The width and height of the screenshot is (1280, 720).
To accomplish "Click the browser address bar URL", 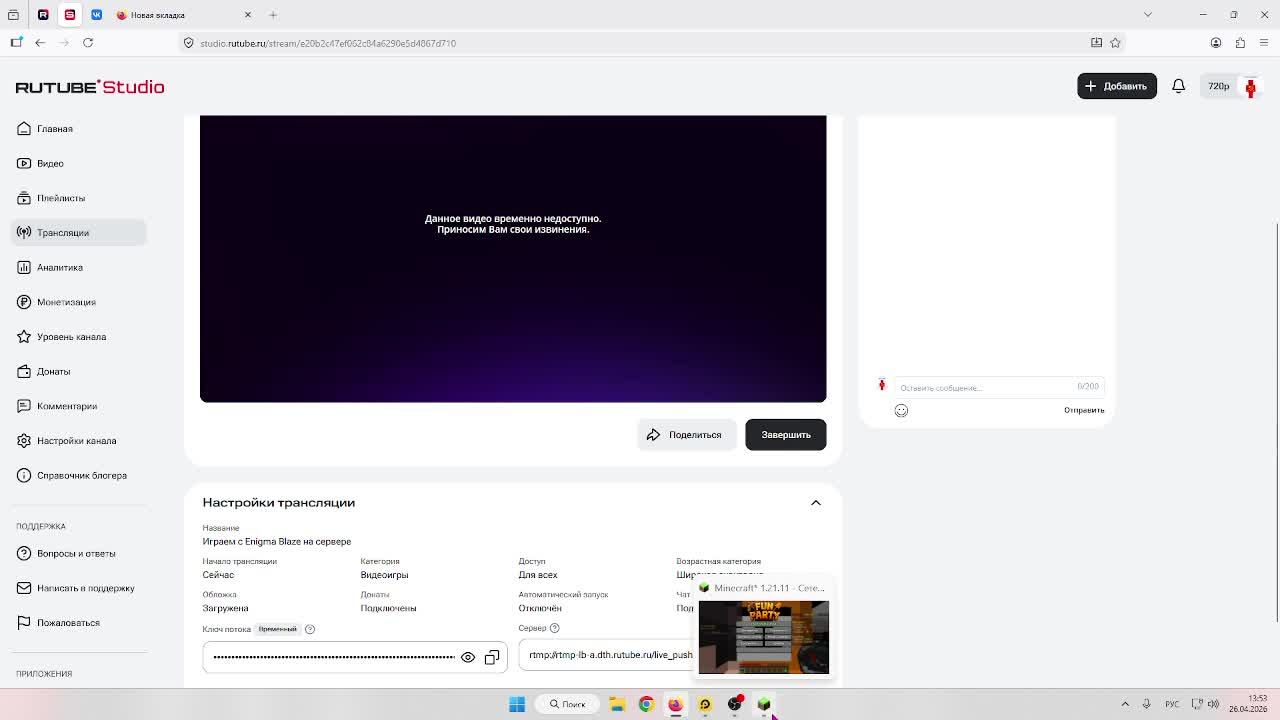I will click(328, 43).
